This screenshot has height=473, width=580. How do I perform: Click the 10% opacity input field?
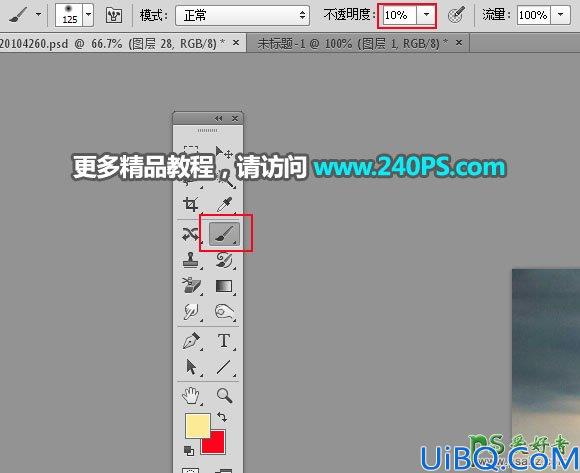point(399,15)
